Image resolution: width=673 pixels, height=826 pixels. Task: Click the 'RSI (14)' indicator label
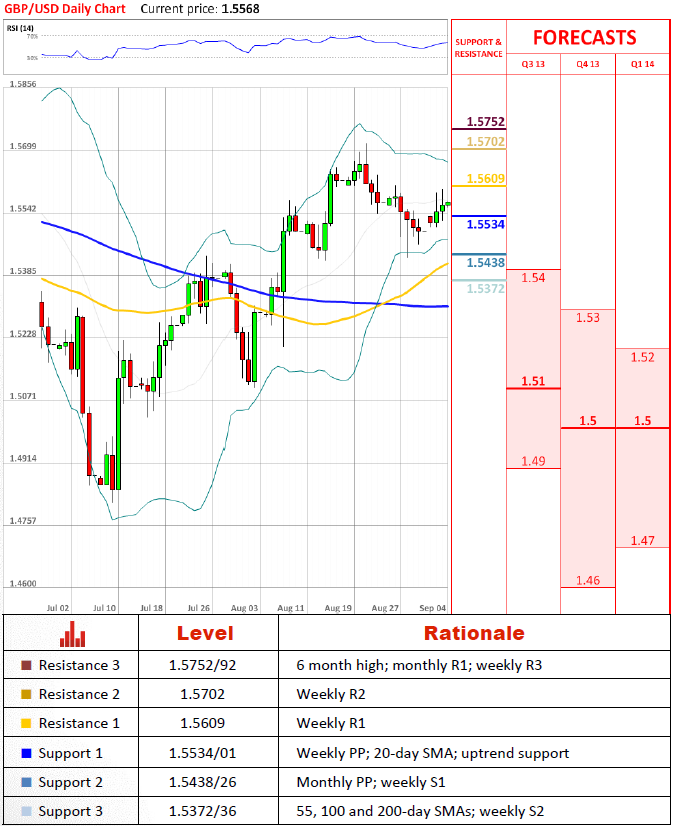click(x=20, y=28)
